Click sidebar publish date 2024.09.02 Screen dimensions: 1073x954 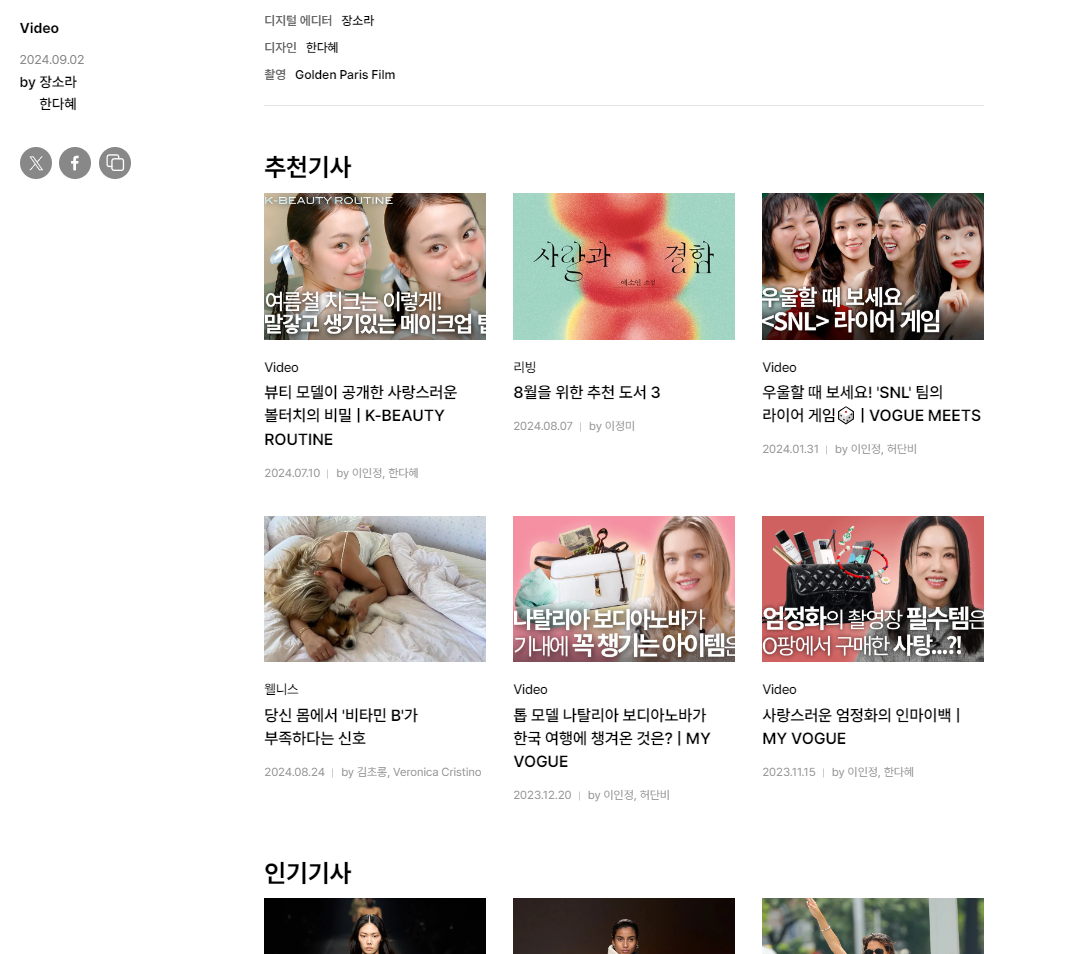(x=52, y=60)
